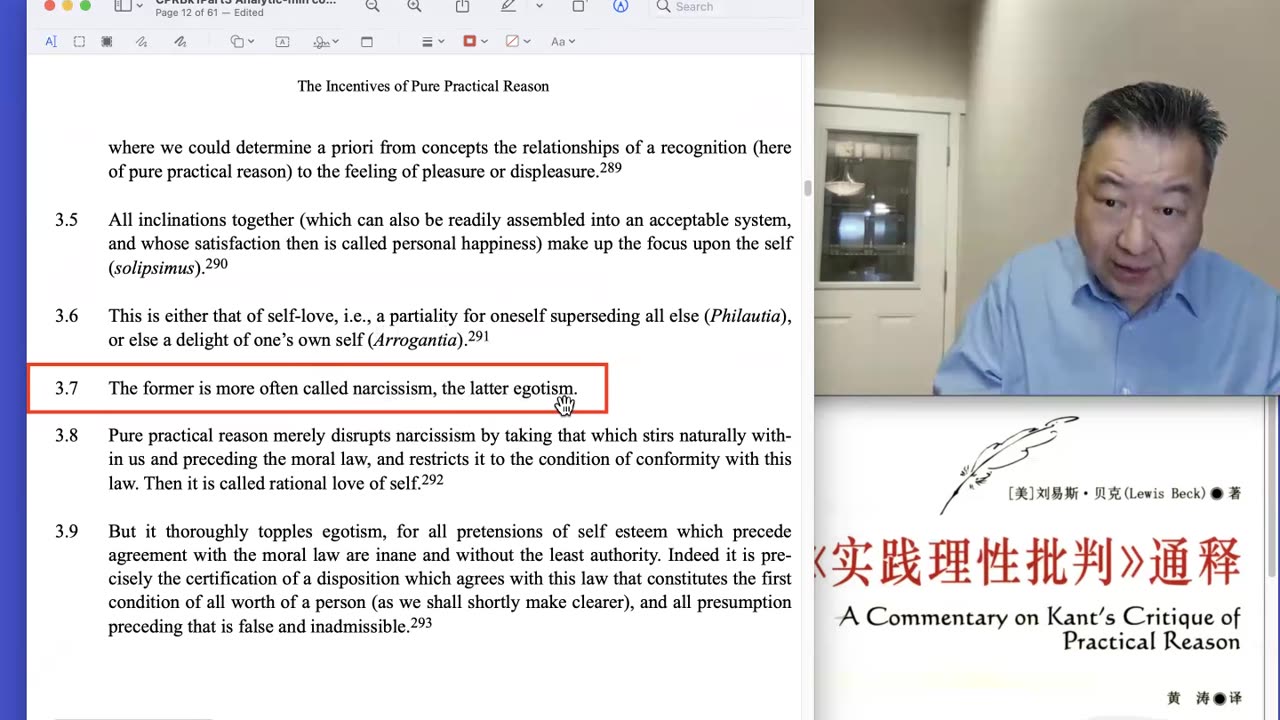Screen dimensions: 1280x720
Task: Click the magnifier icon in Search field
Action: point(663,6)
